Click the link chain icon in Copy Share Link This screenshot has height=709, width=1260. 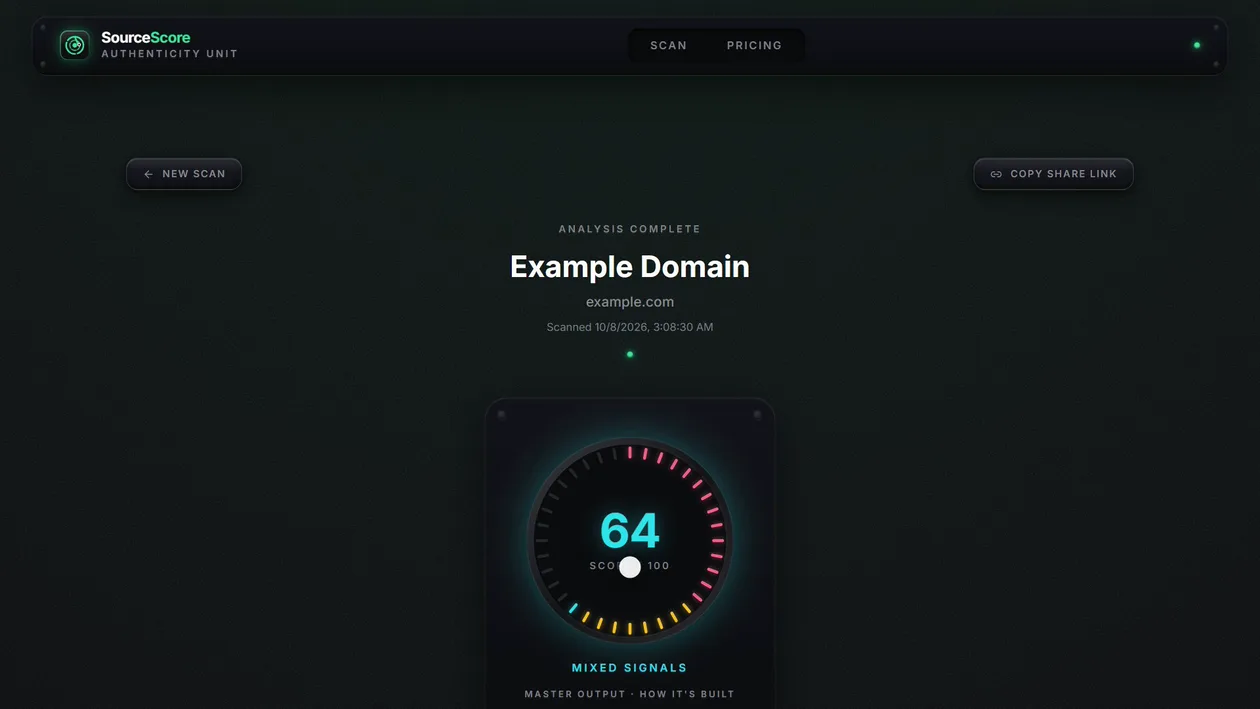[x=996, y=174]
